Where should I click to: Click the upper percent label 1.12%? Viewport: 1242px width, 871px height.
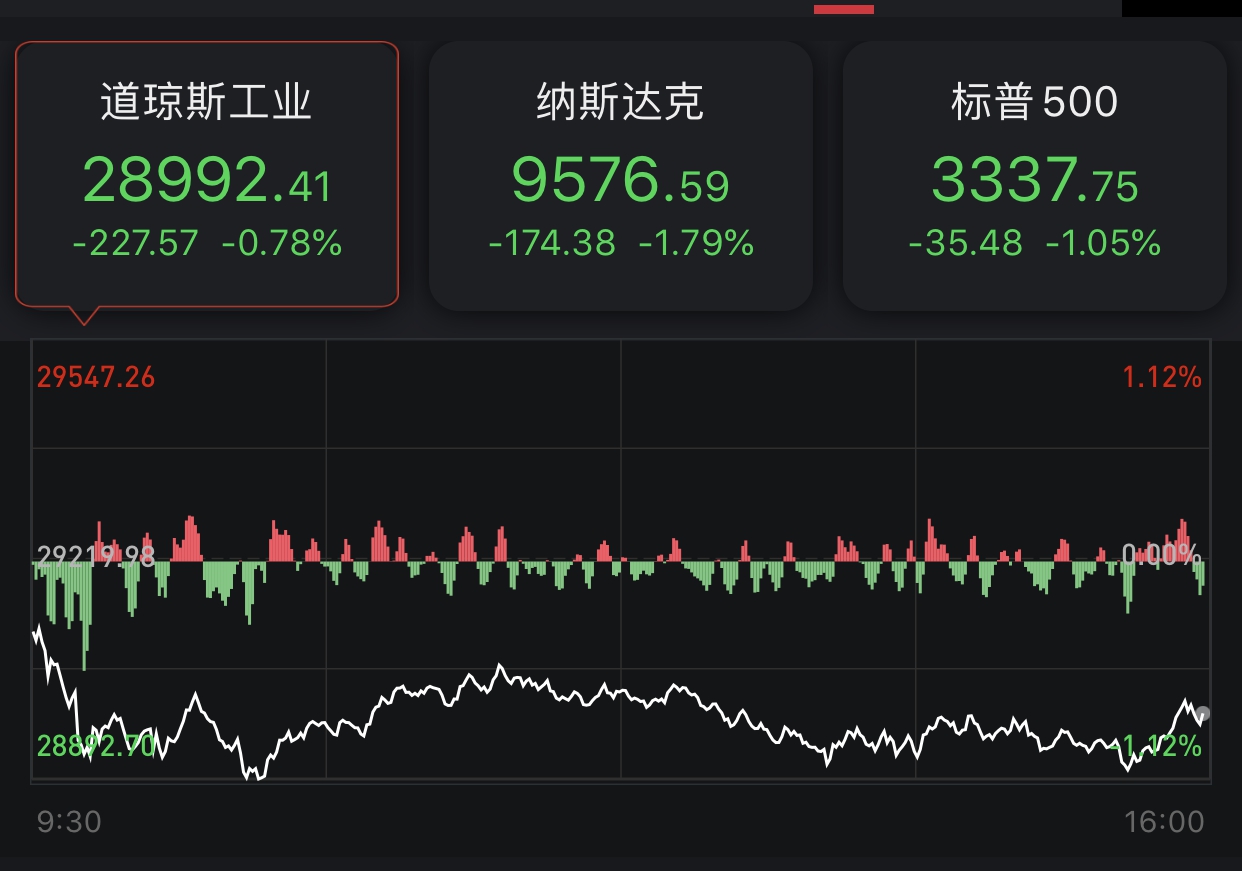click(x=1162, y=377)
